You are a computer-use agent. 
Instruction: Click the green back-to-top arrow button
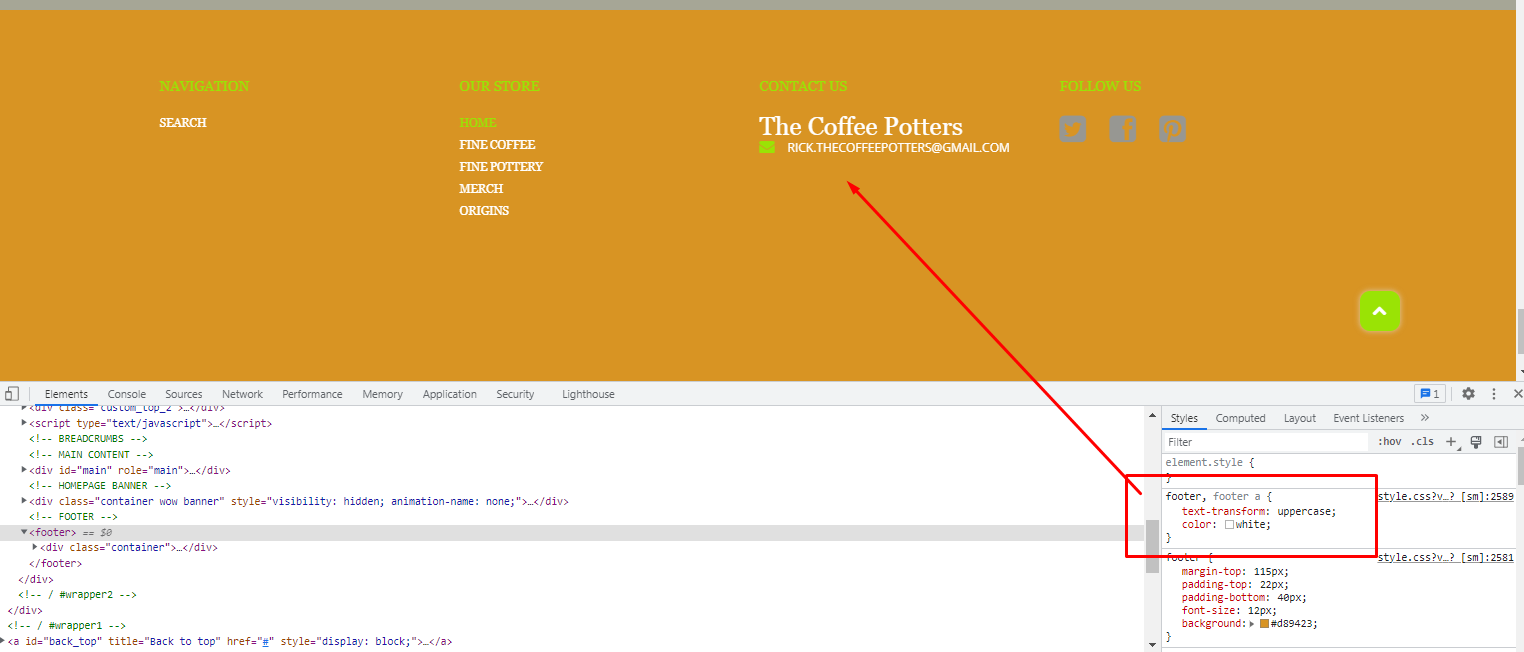point(1379,311)
